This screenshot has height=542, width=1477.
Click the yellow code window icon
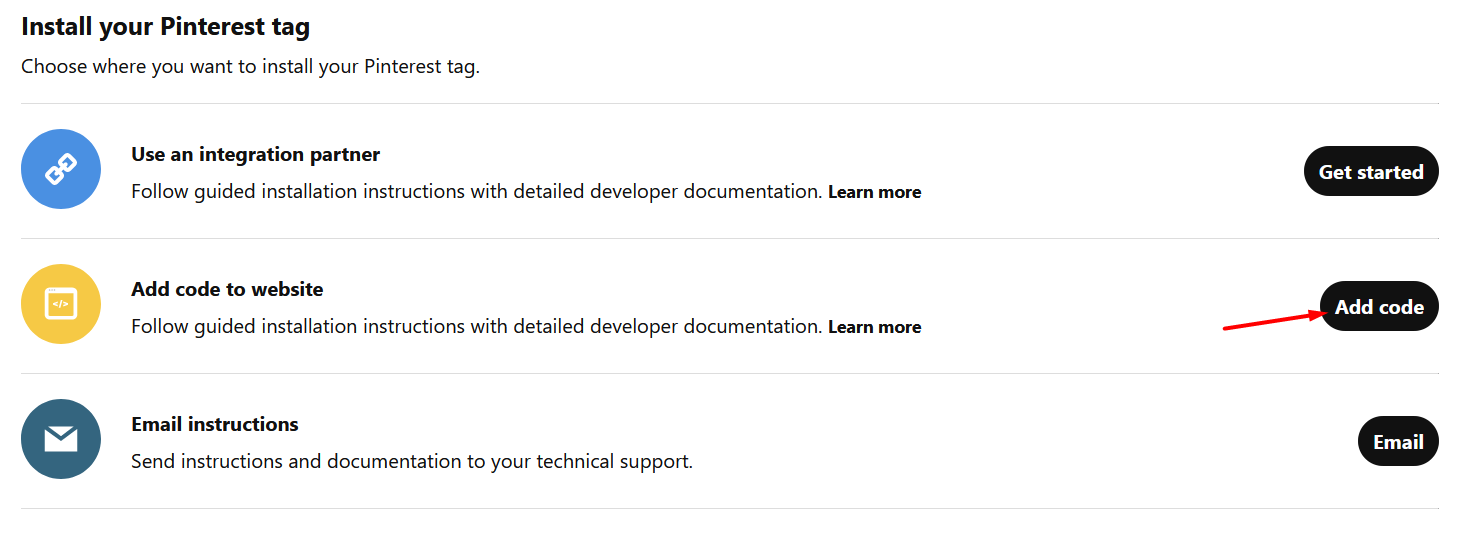point(61,304)
